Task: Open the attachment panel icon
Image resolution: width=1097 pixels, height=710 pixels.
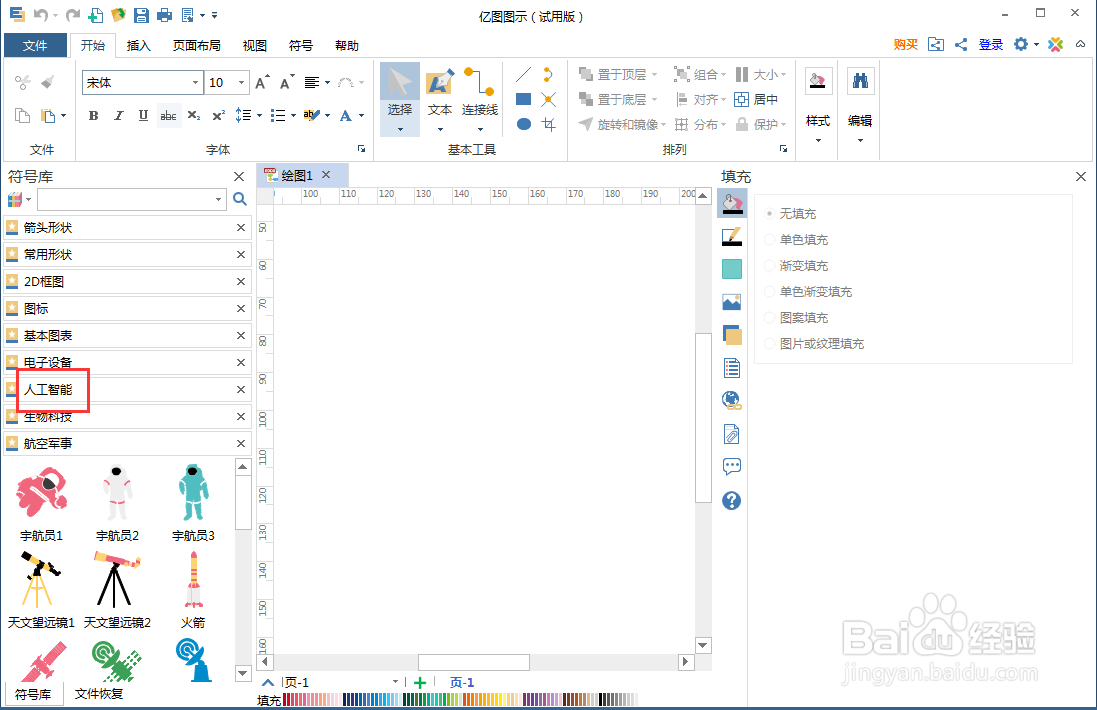Action: [x=732, y=434]
